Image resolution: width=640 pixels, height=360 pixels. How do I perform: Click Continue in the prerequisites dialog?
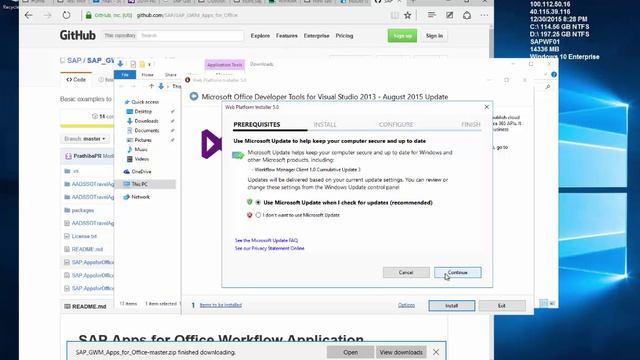click(458, 272)
